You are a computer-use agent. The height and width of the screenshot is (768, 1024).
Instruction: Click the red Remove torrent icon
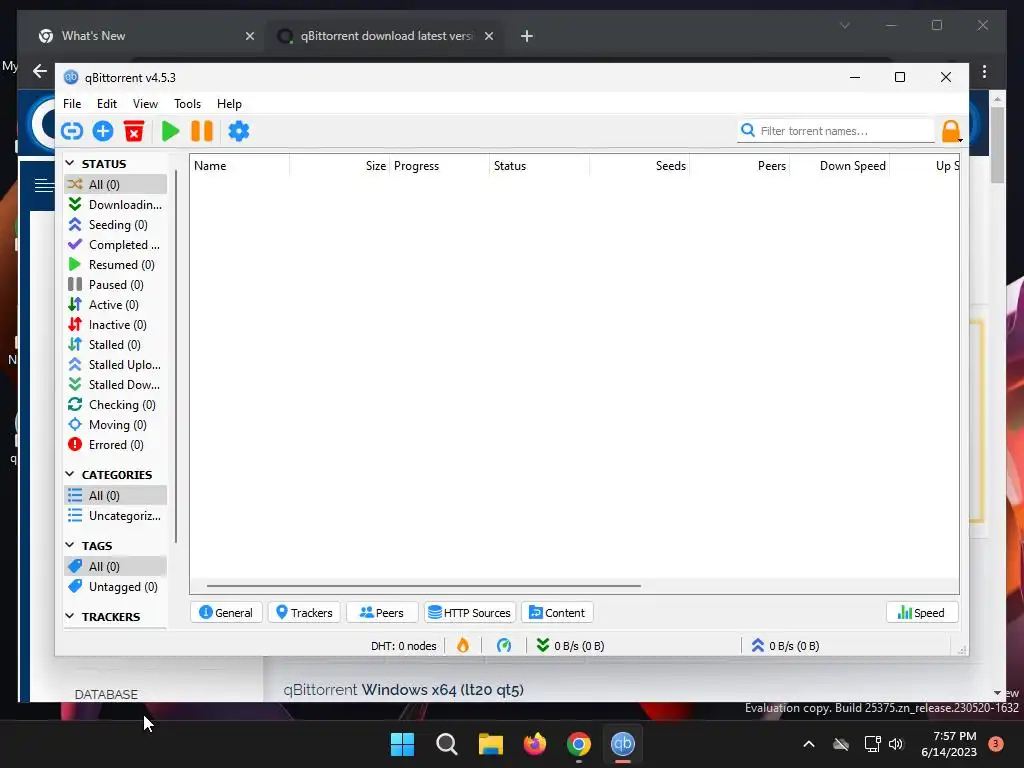coord(134,131)
